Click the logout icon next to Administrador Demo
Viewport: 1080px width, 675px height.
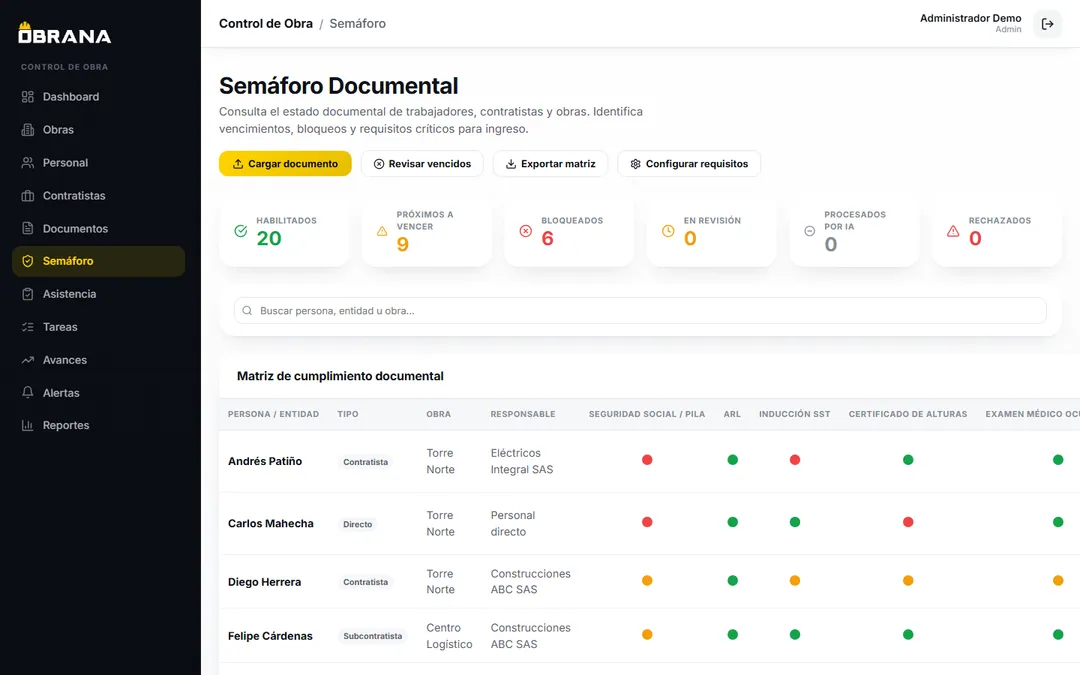(1047, 24)
